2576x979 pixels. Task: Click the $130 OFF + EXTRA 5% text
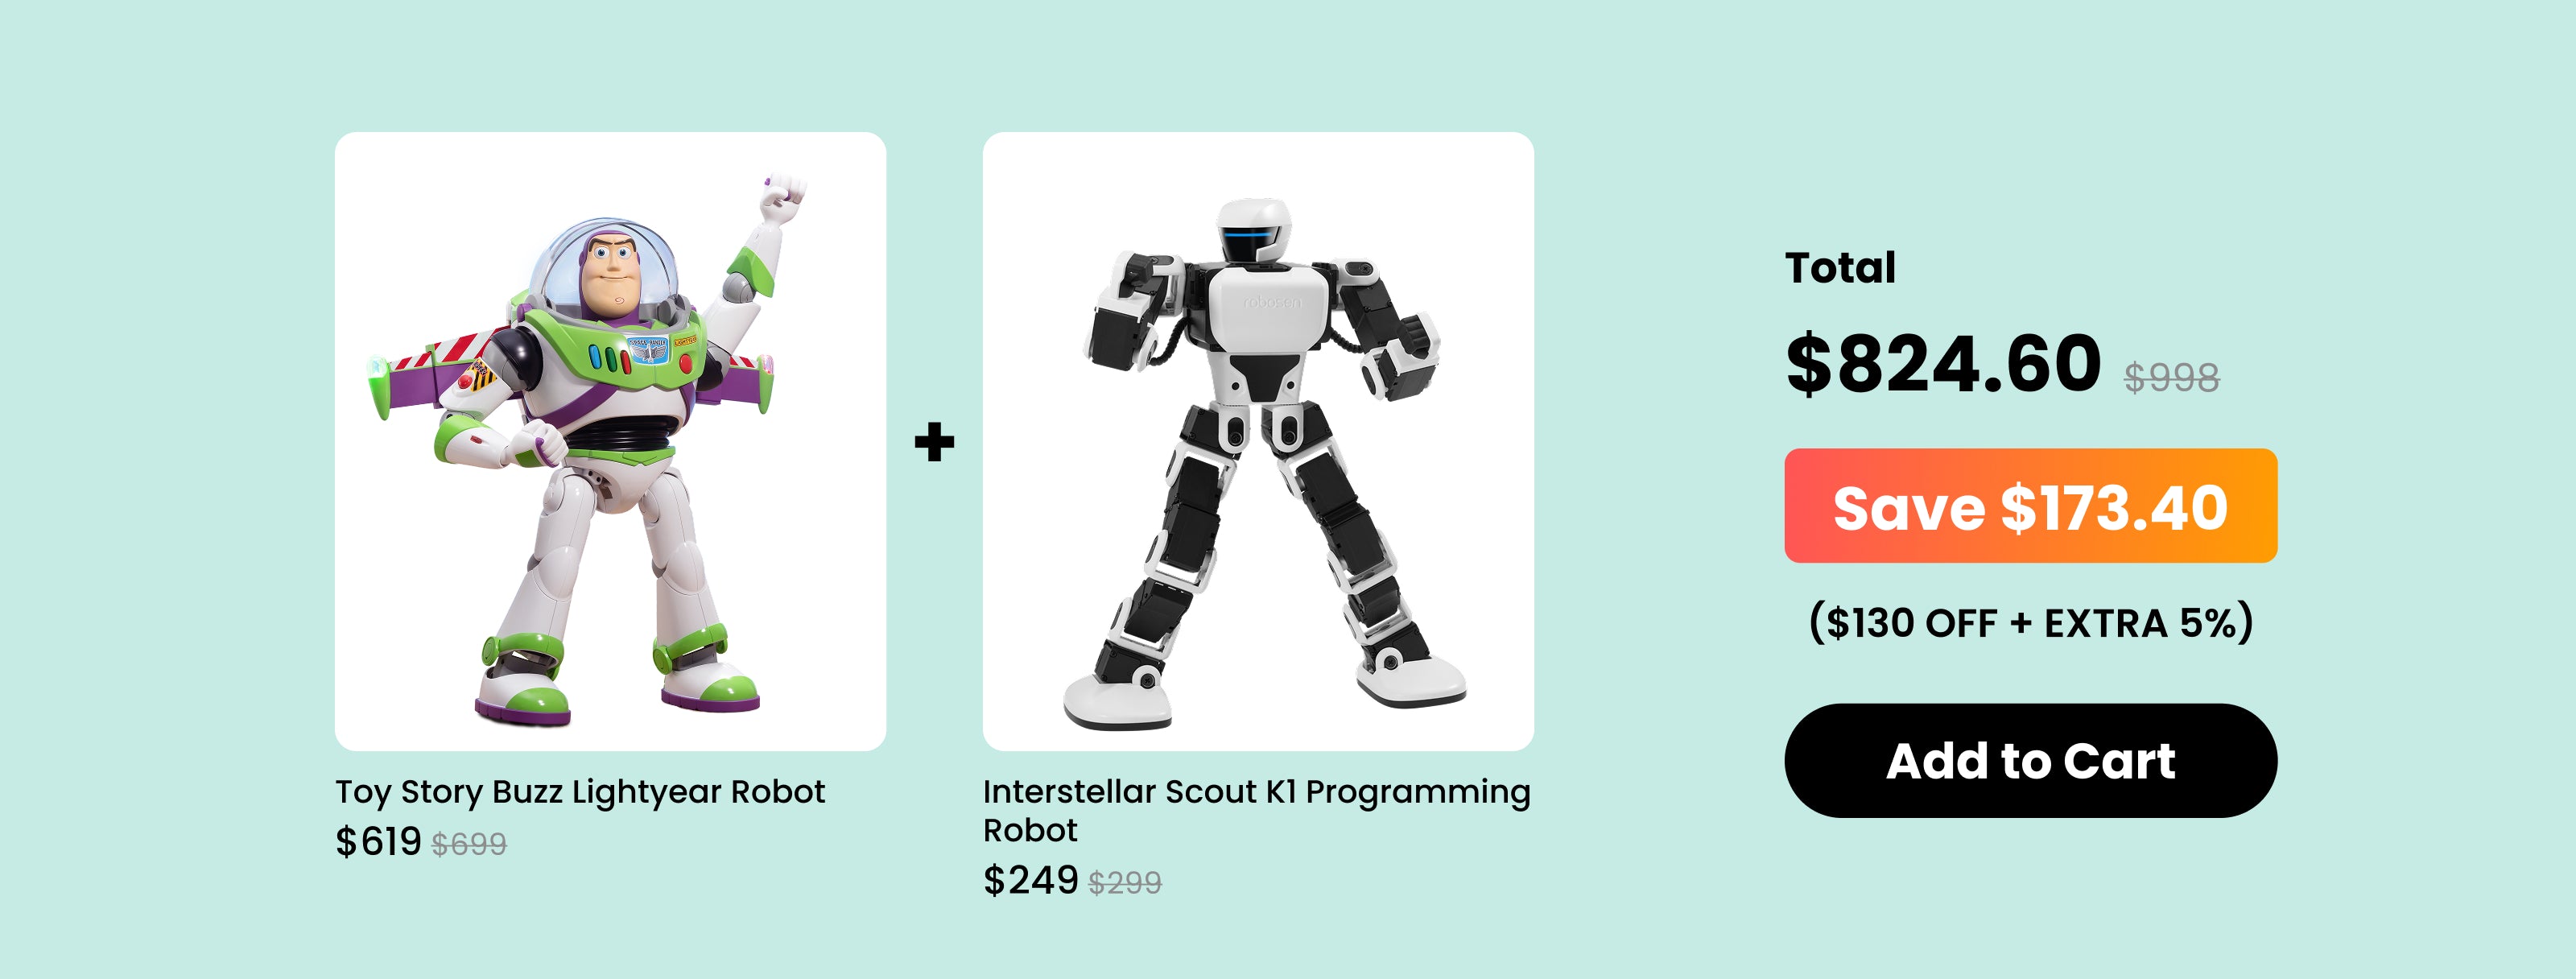coord(2031,623)
